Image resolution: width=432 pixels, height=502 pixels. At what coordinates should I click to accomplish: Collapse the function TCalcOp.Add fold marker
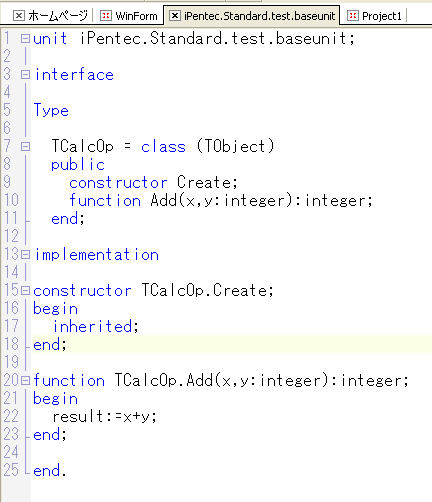click(25, 381)
